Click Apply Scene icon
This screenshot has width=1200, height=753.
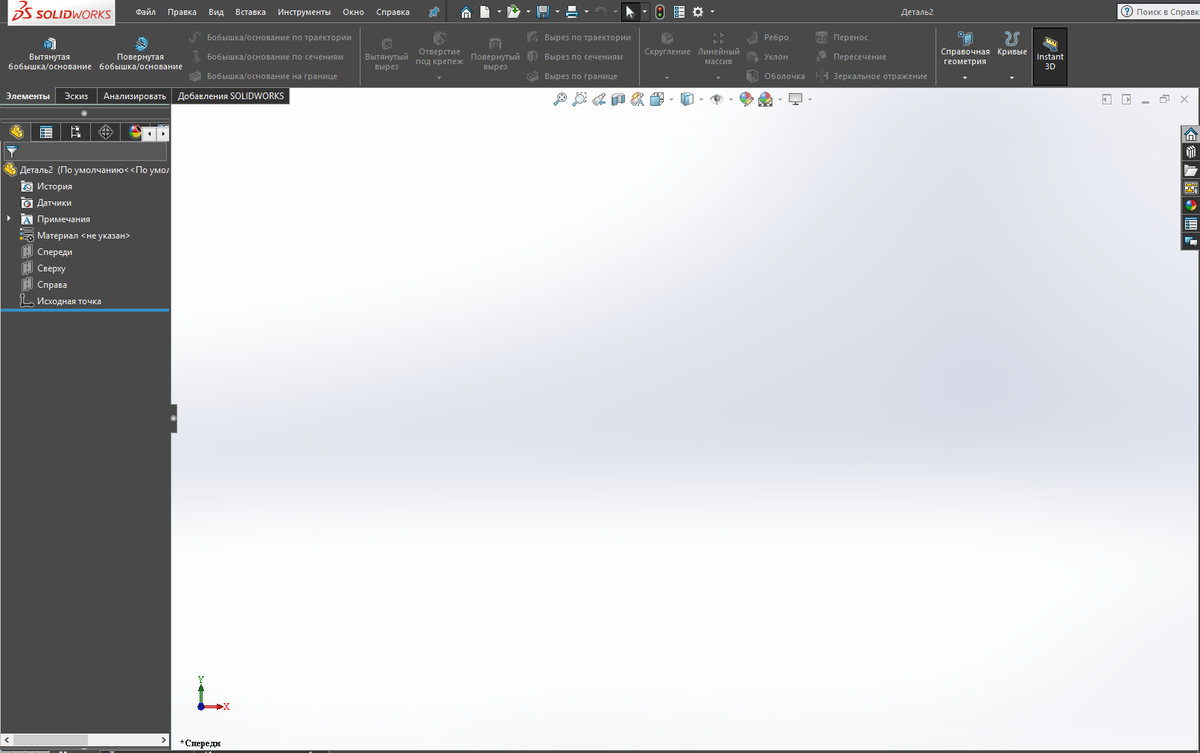[x=765, y=99]
